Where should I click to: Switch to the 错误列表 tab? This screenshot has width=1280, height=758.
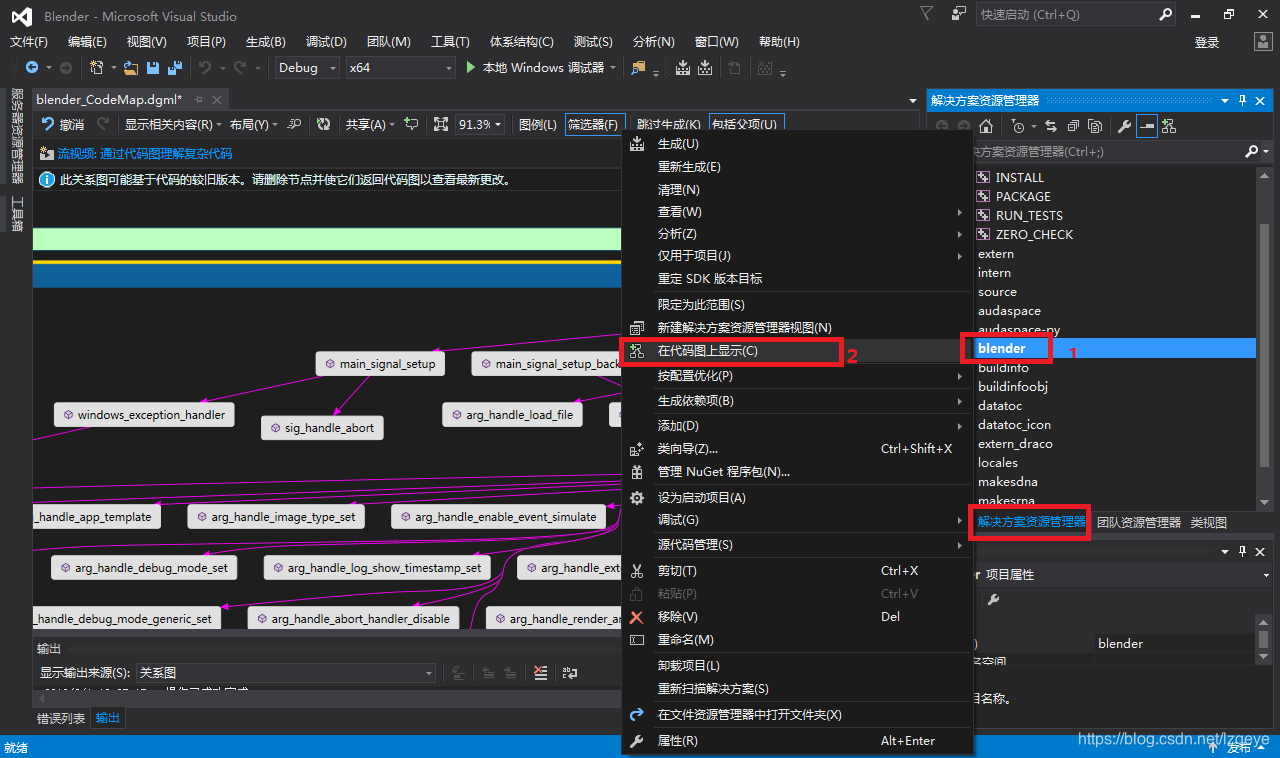click(x=61, y=718)
